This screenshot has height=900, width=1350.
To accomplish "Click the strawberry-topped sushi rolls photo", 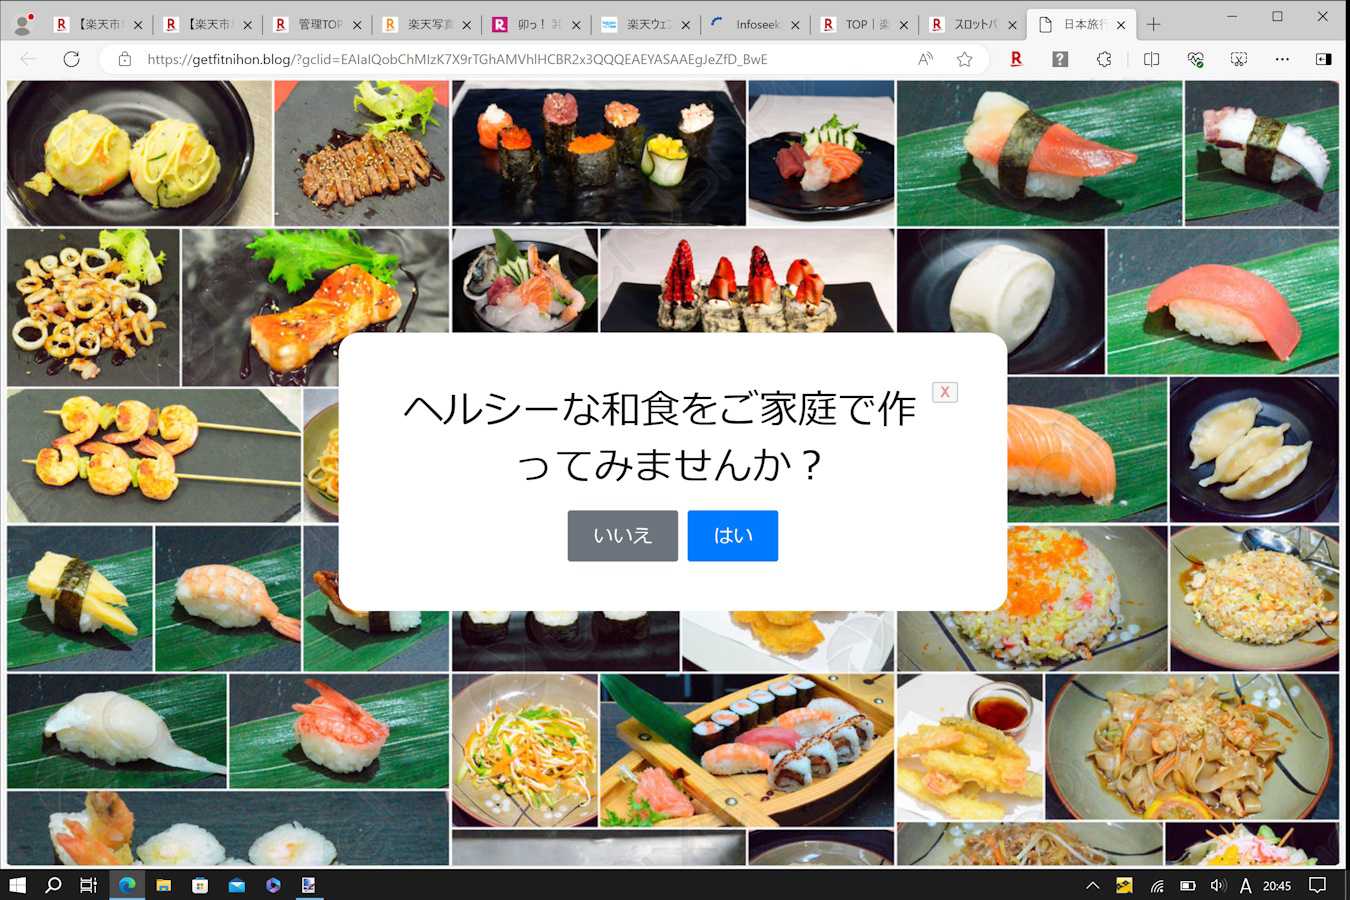I will click(x=747, y=280).
